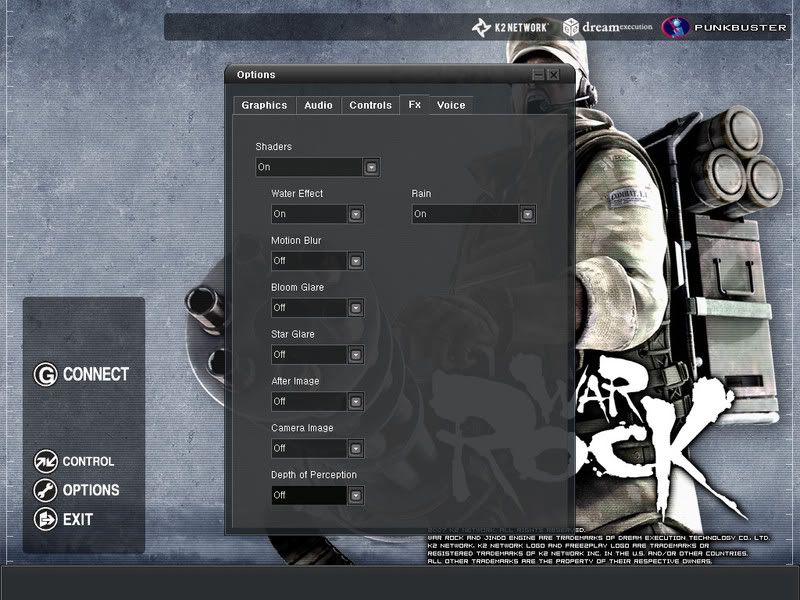Click the Water Effect label
The height and width of the screenshot is (600, 800).
click(297, 193)
